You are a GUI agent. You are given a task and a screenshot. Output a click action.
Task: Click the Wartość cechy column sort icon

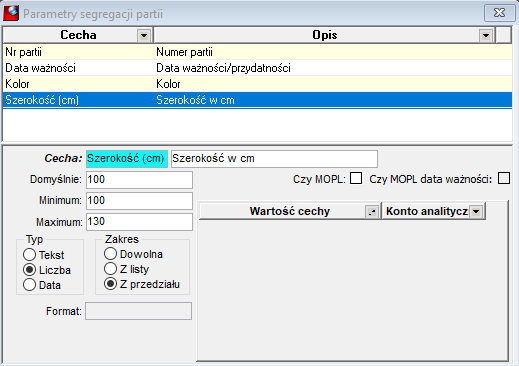pyautogui.click(x=372, y=211)
